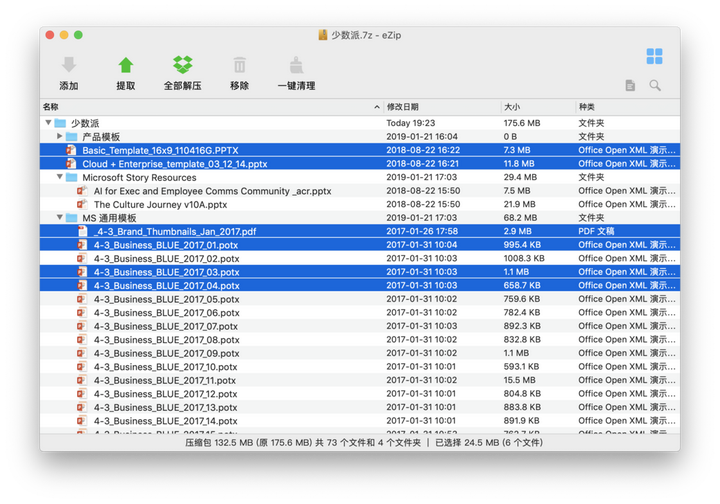Click window title 少数派.7z - eZip
720x504 pixels.
point(366,35)
